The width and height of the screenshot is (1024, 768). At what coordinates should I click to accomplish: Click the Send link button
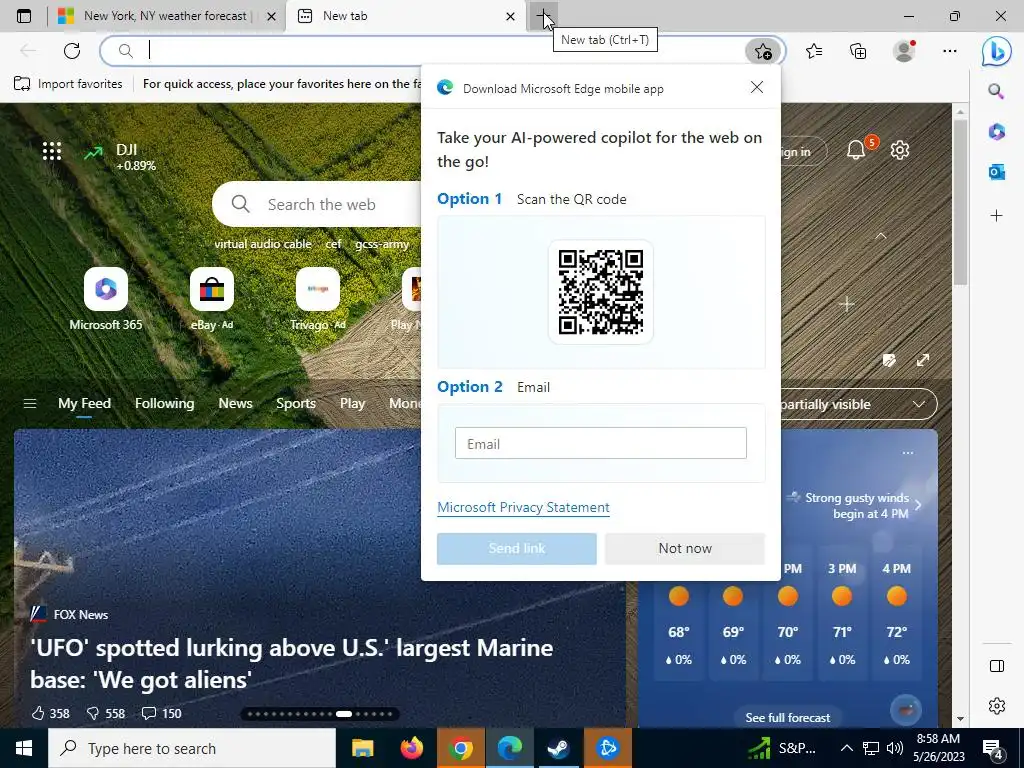coord(517,549)
